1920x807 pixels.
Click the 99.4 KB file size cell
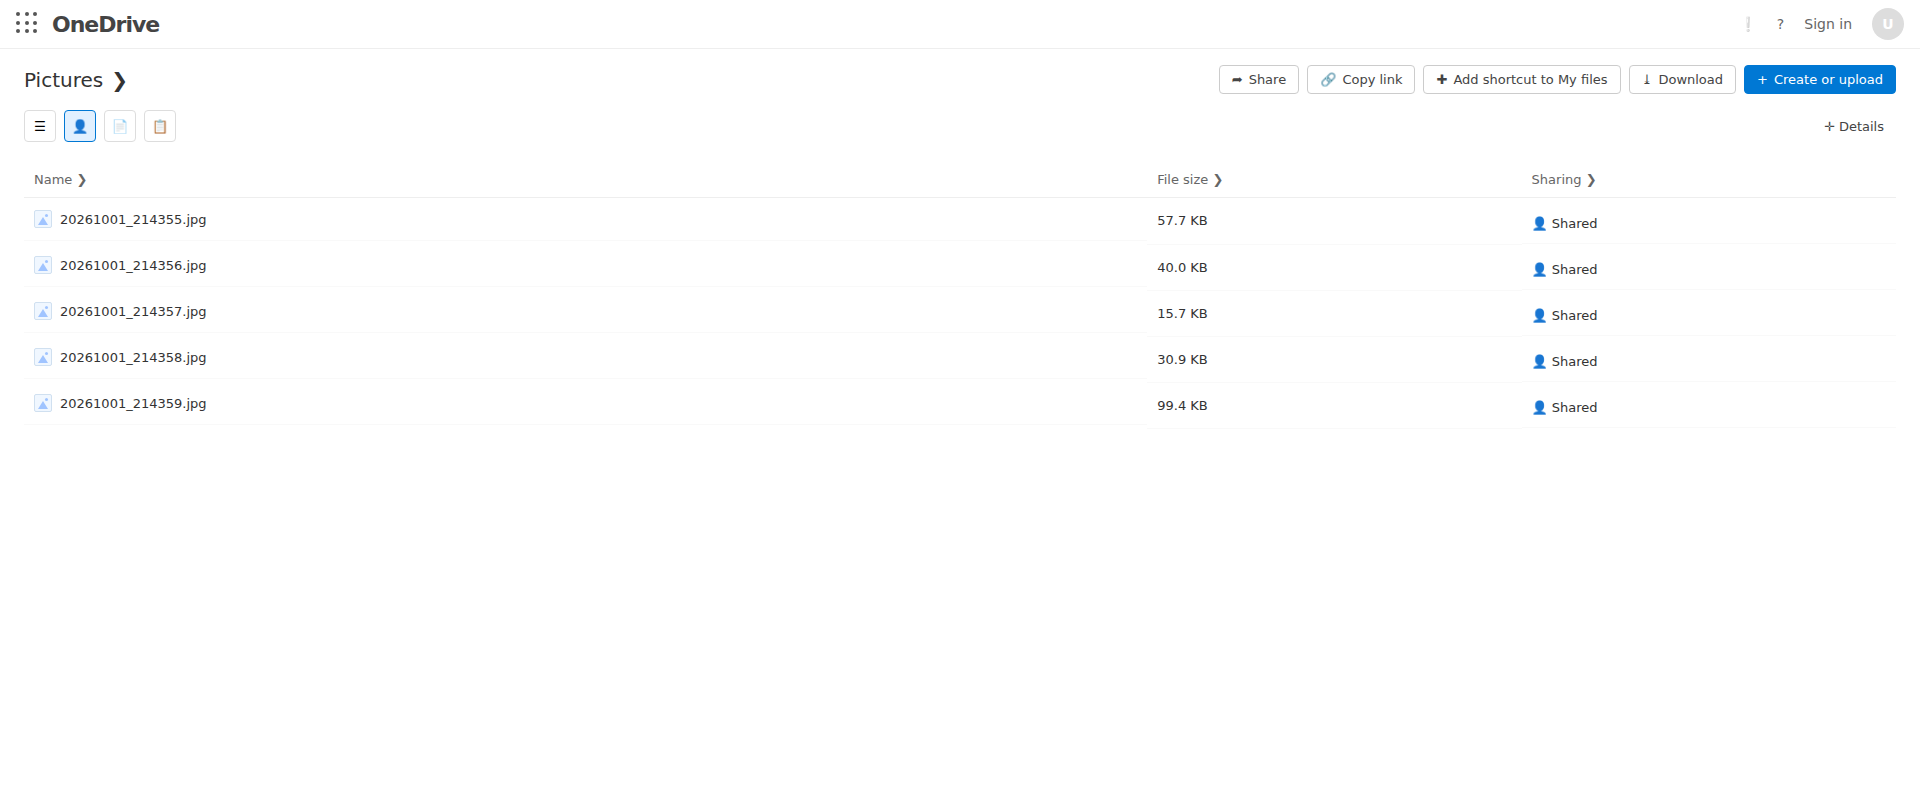pos(1182,405)
